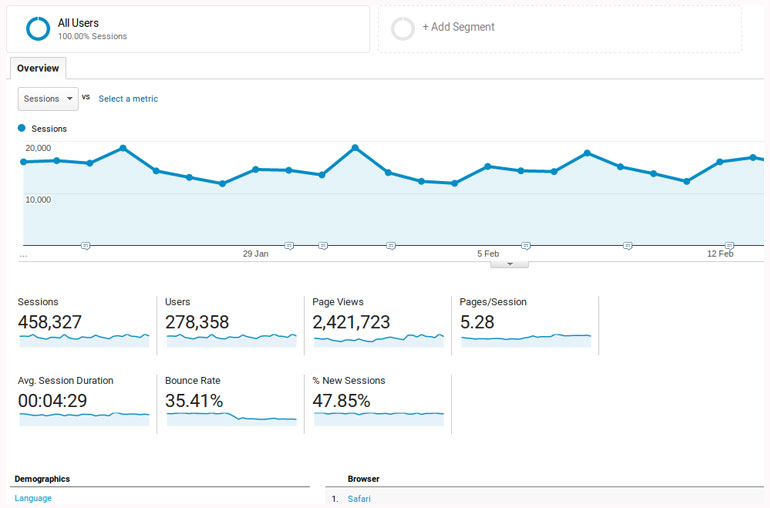The height and width of the screenshot is (508, 770).
Task: Click the Sessions sparkline under 458,327
Action: (84, 339)
